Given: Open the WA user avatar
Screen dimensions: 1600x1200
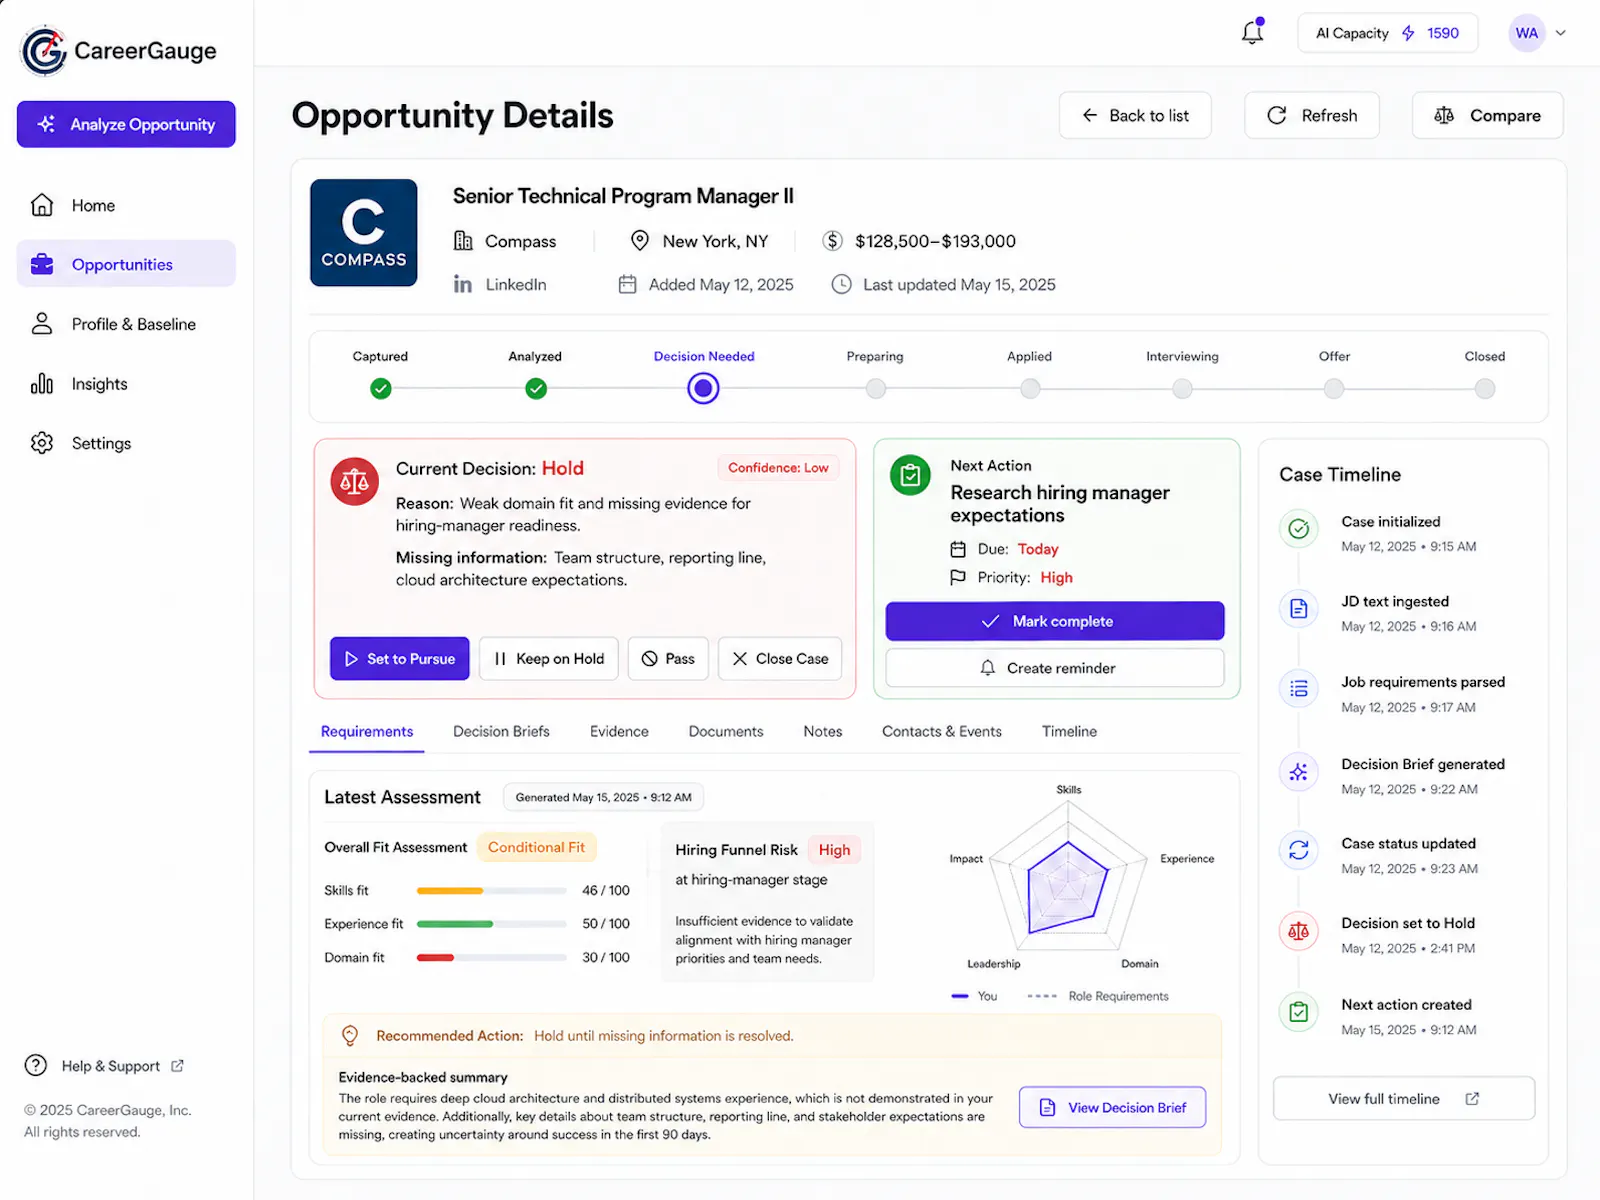Looking at the screenshot, I should click(1526, 33).
